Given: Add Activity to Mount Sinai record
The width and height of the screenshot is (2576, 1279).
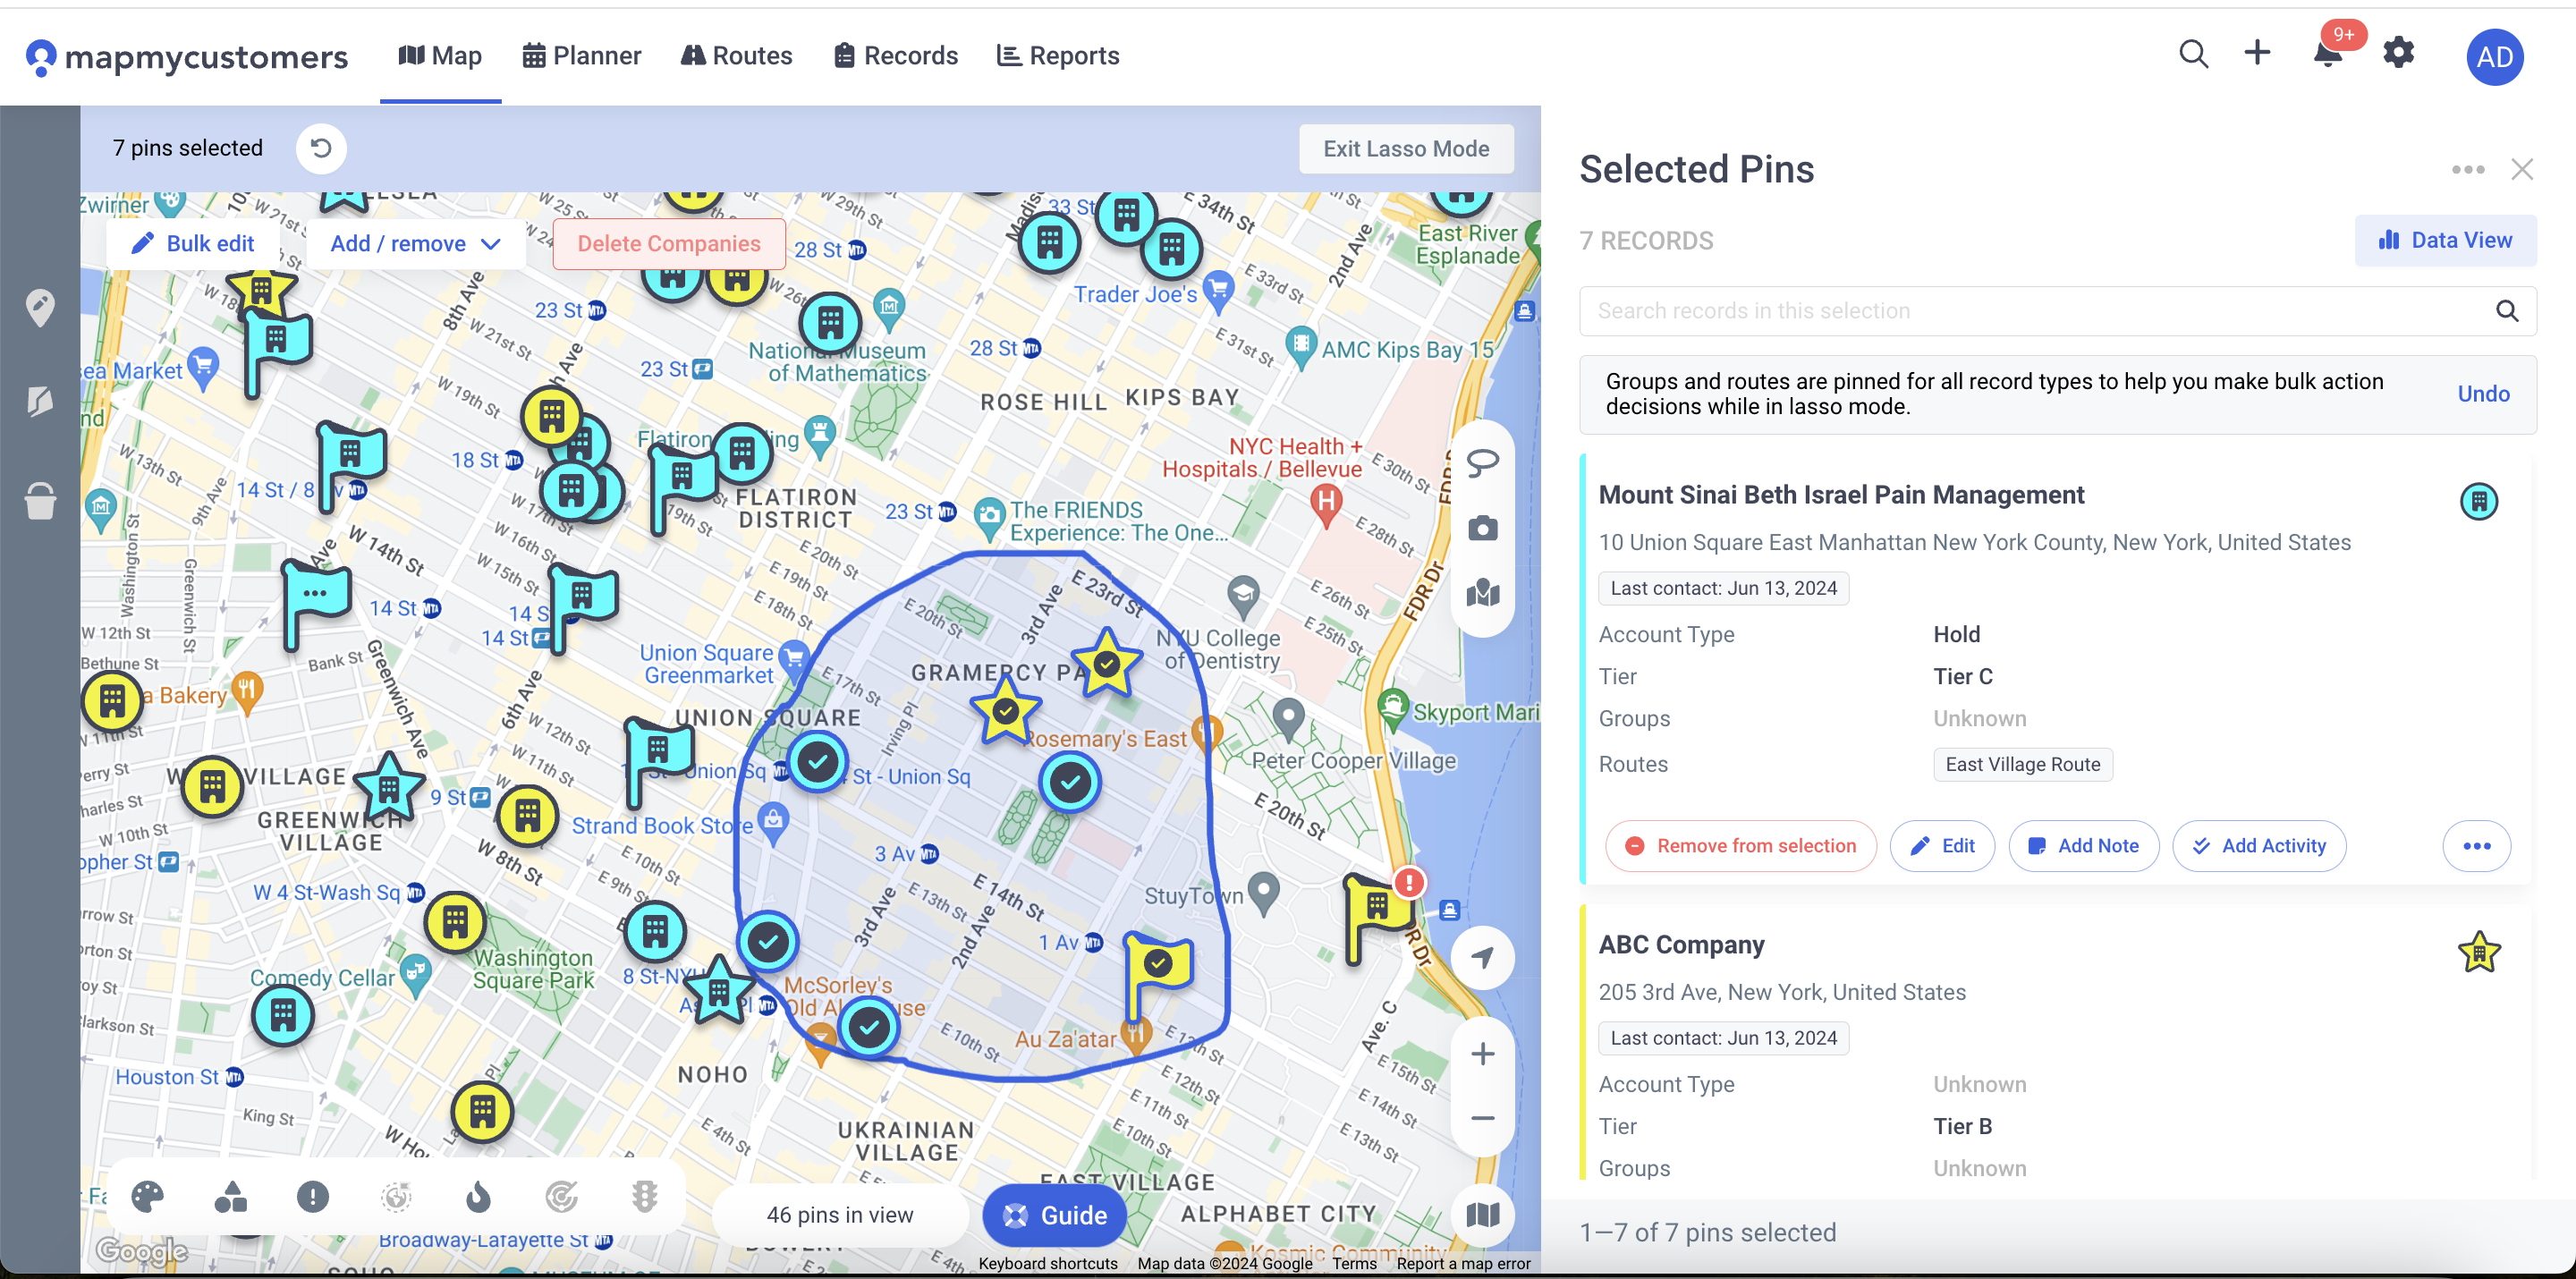Looking at the screenshot, I should [x=2259, y=846].
